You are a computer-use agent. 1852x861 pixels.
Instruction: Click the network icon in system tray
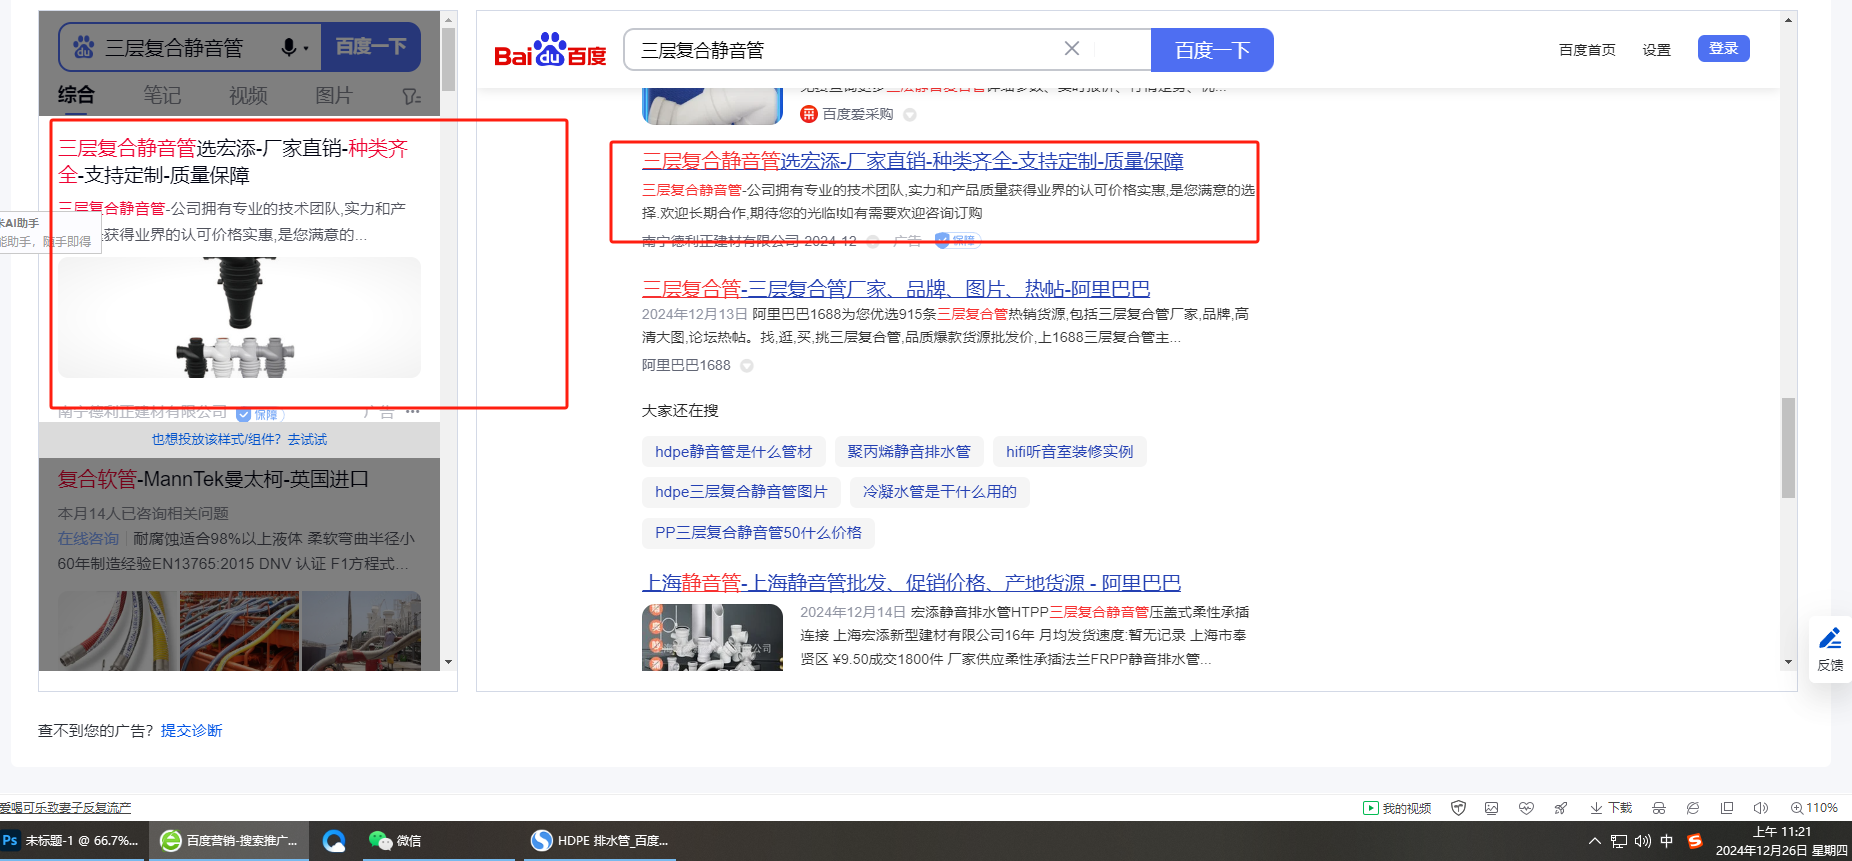[1618, 841]
